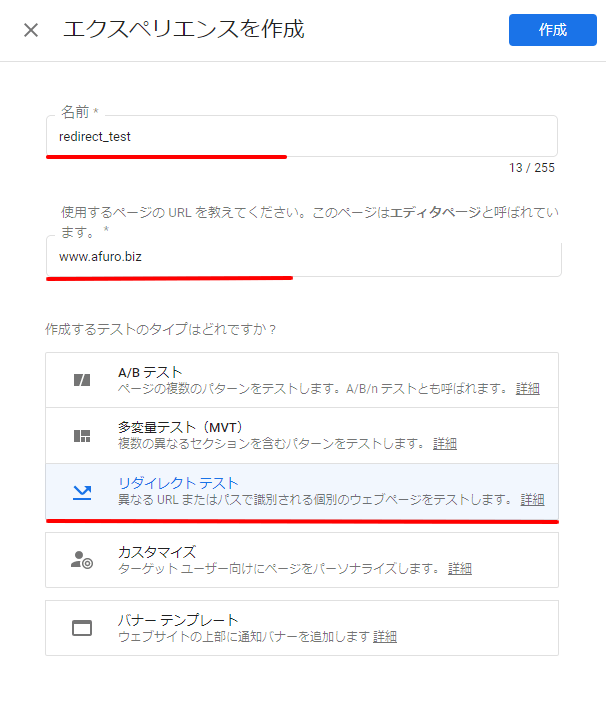Select the A/B テスト option title
Viewport: 606px width, 720px height.
tap(150, 372)
